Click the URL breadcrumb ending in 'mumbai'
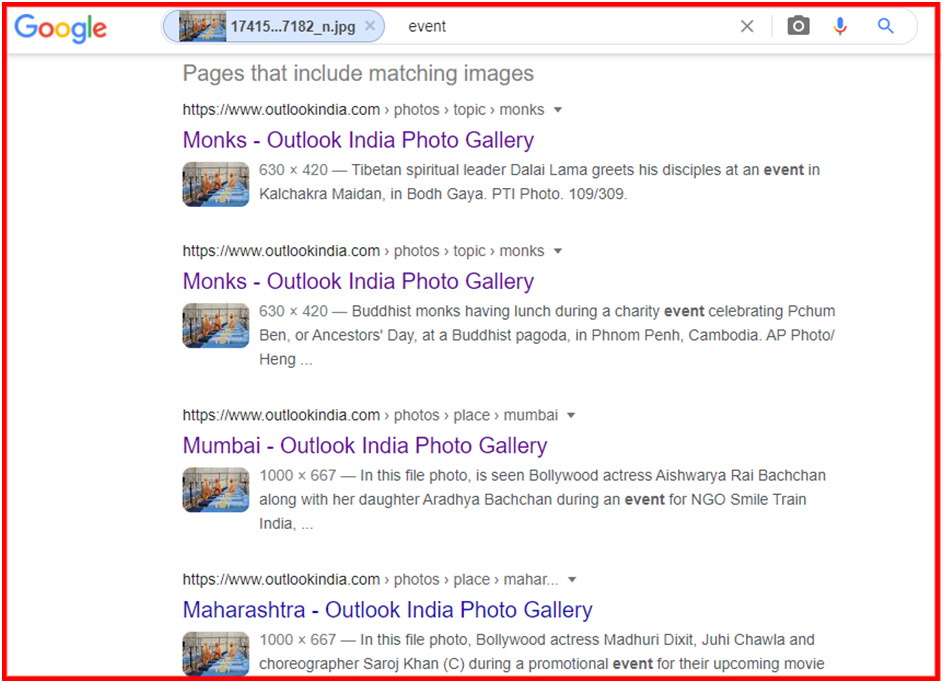The image size is (944, 683). [x=370, y=415]
